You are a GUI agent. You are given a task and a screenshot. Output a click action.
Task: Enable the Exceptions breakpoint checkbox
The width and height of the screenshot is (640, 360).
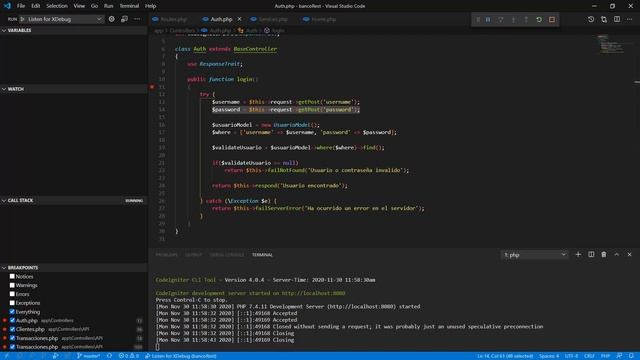pos(12,302)
